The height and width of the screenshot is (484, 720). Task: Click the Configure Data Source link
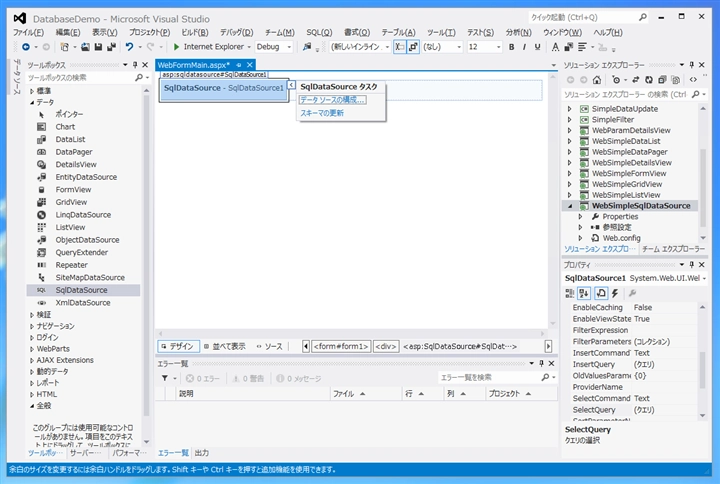click(332, 100)
